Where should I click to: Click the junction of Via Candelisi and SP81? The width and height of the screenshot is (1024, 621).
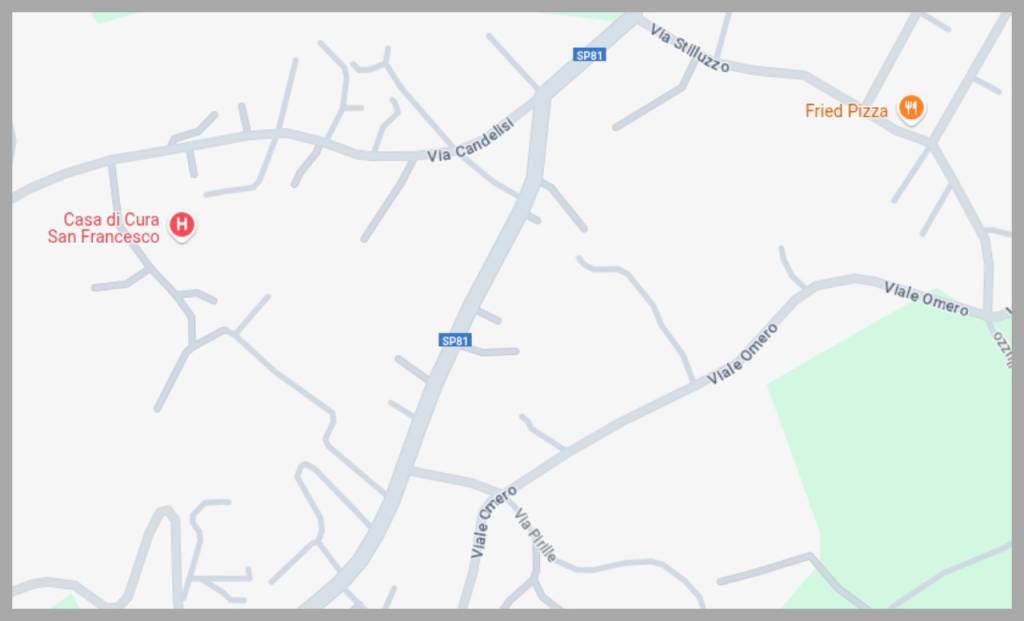tap(542, 97)
